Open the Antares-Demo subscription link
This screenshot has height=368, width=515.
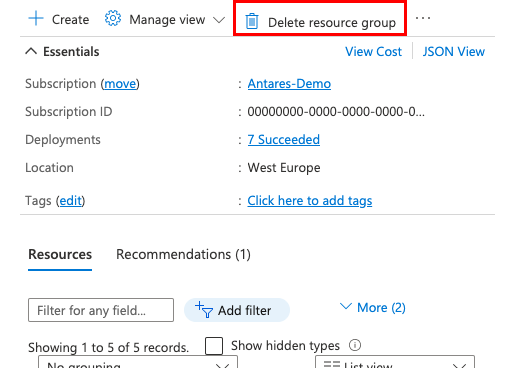click(x=289, y=83)
